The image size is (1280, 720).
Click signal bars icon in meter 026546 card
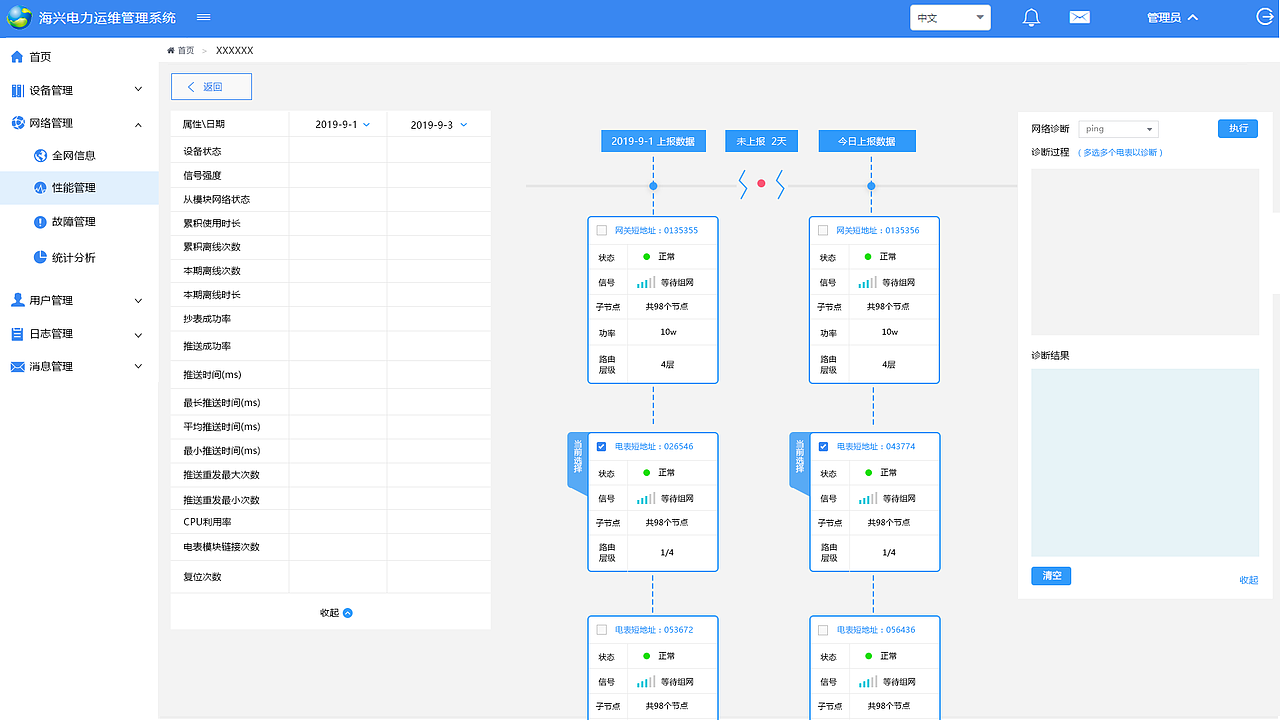tap(646, 498)
